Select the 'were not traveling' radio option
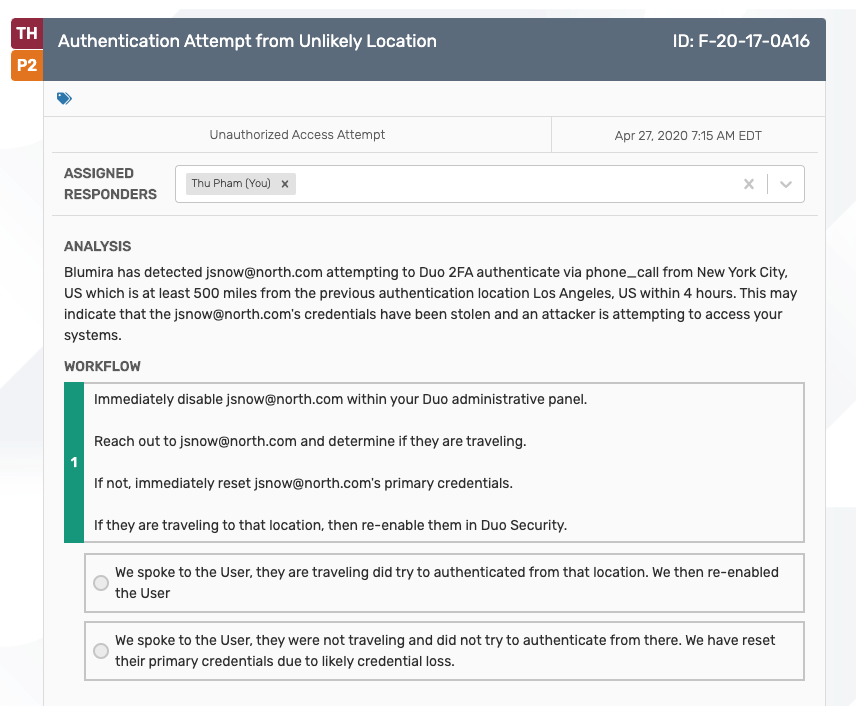The image size is (856, 706). pyautogui.click(x=101, y=651)
